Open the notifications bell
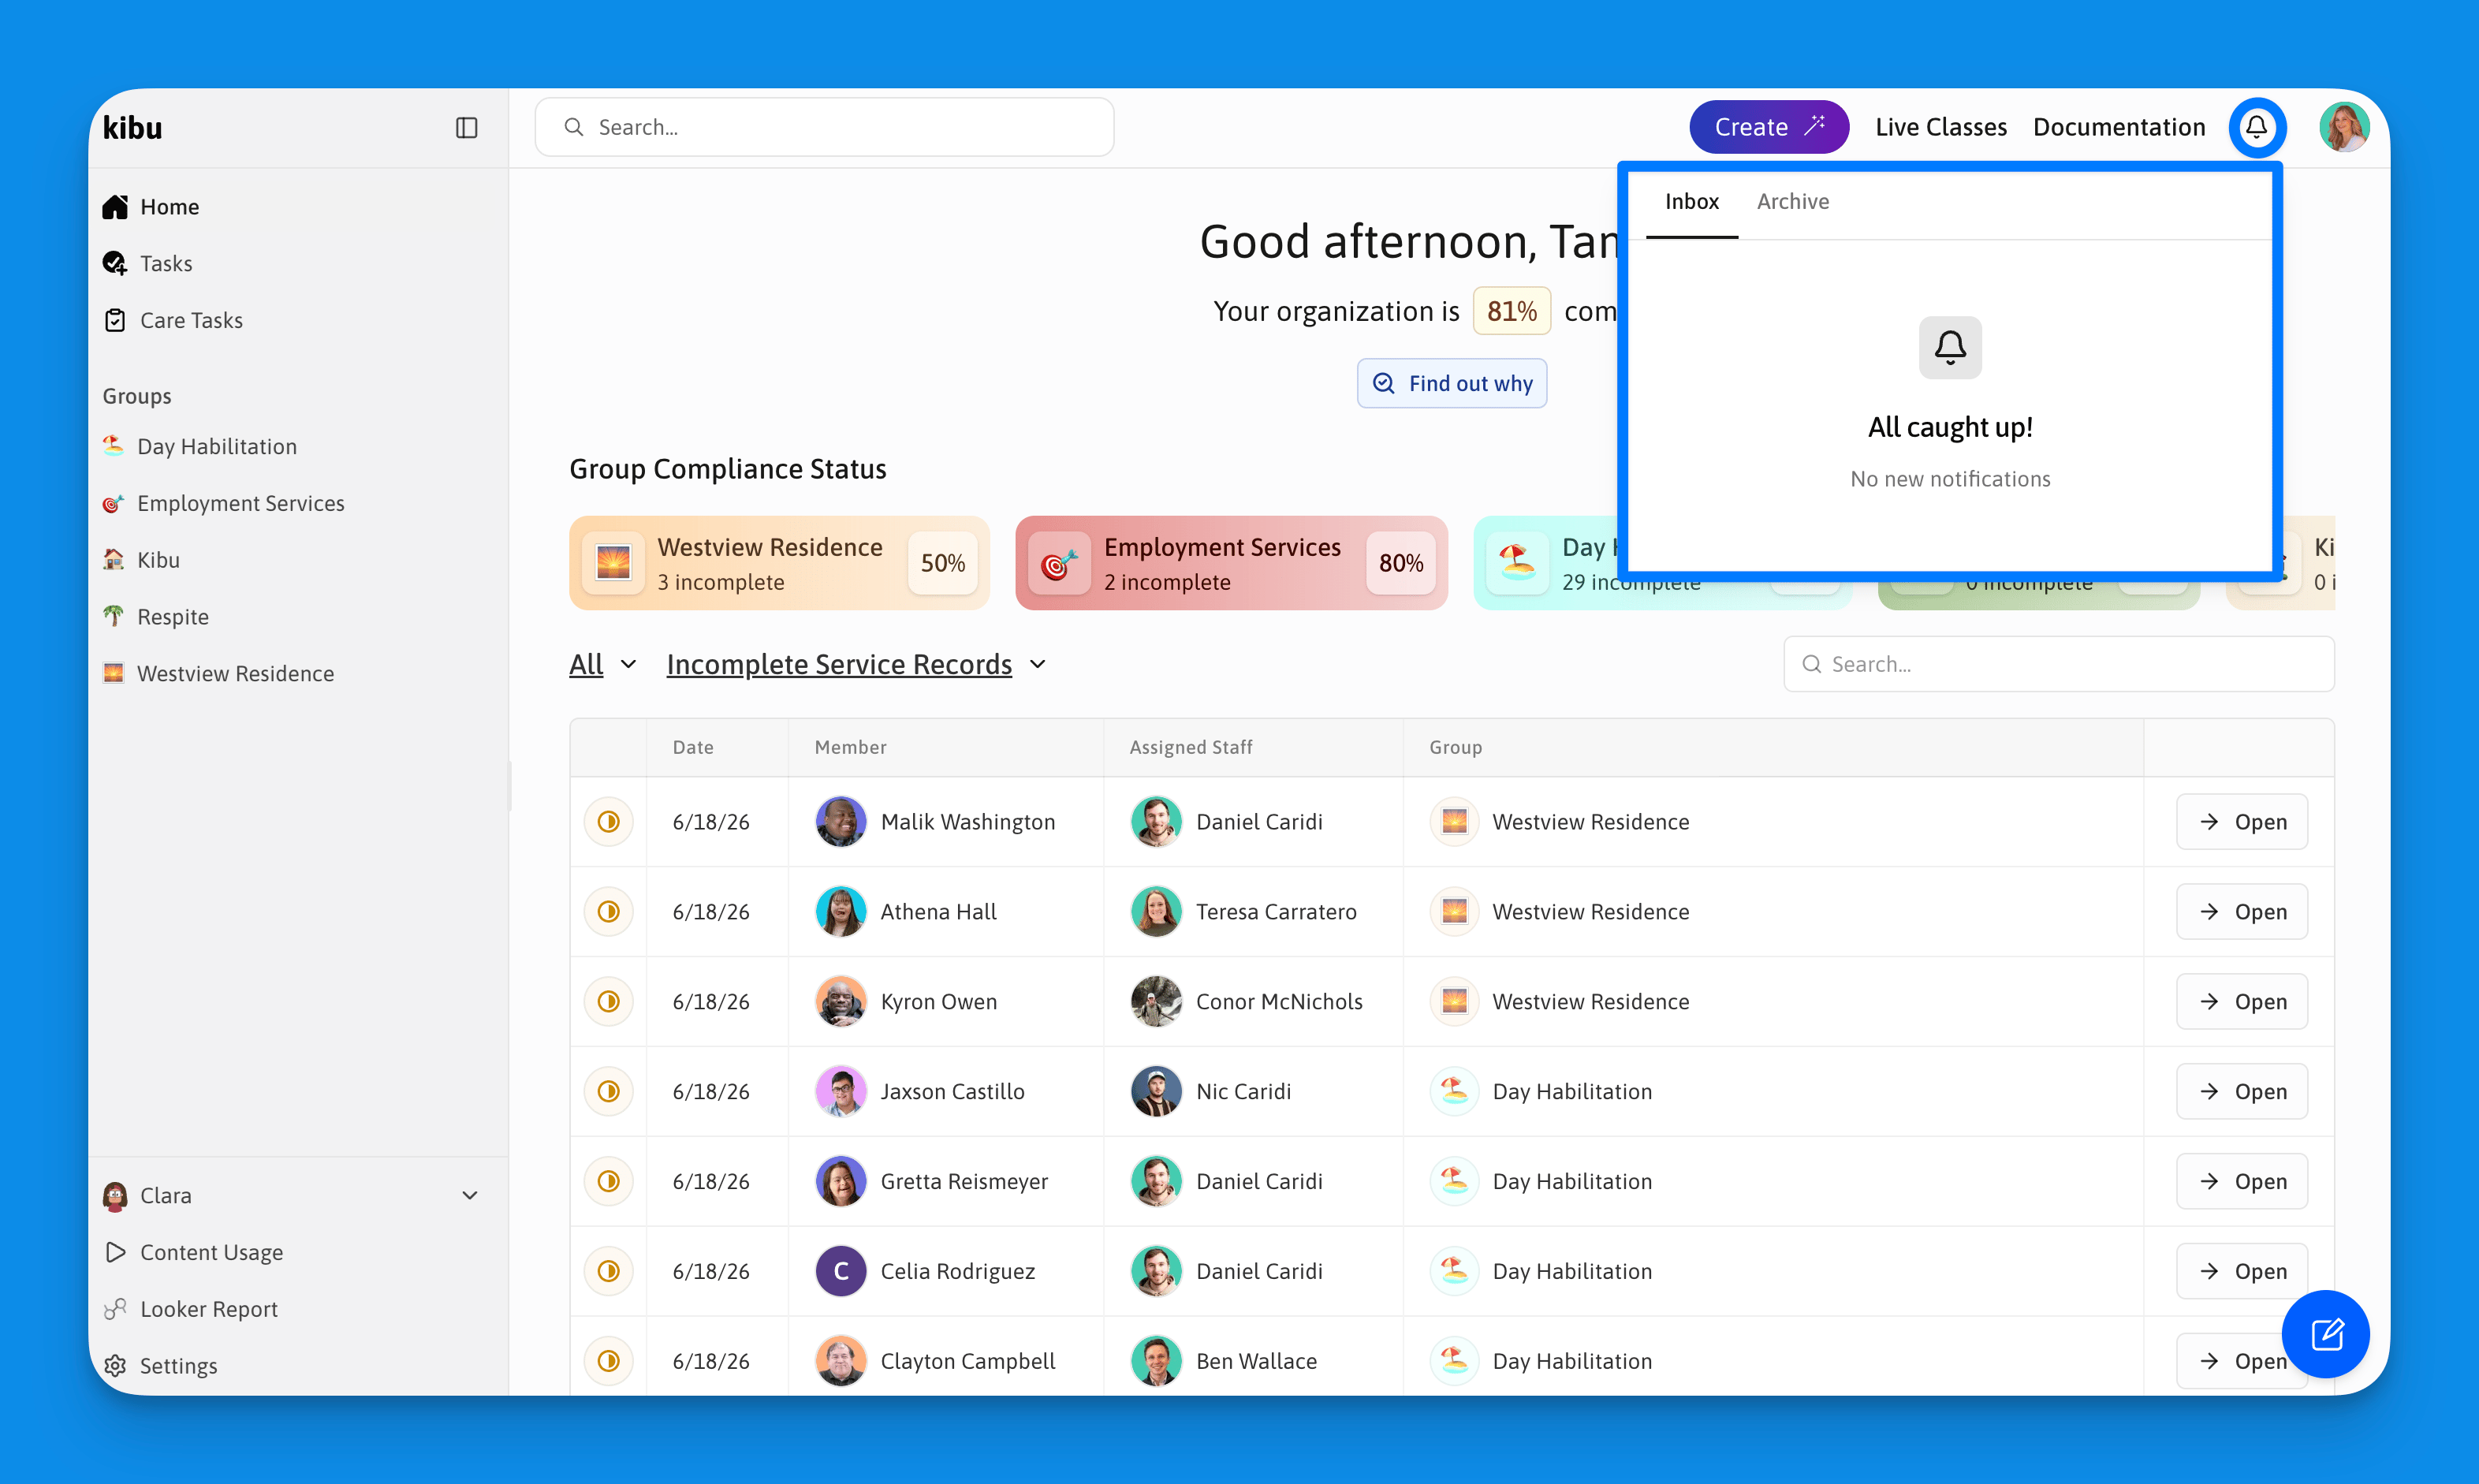Screen dimensions: 2479x1484 tap(2257, 127)
